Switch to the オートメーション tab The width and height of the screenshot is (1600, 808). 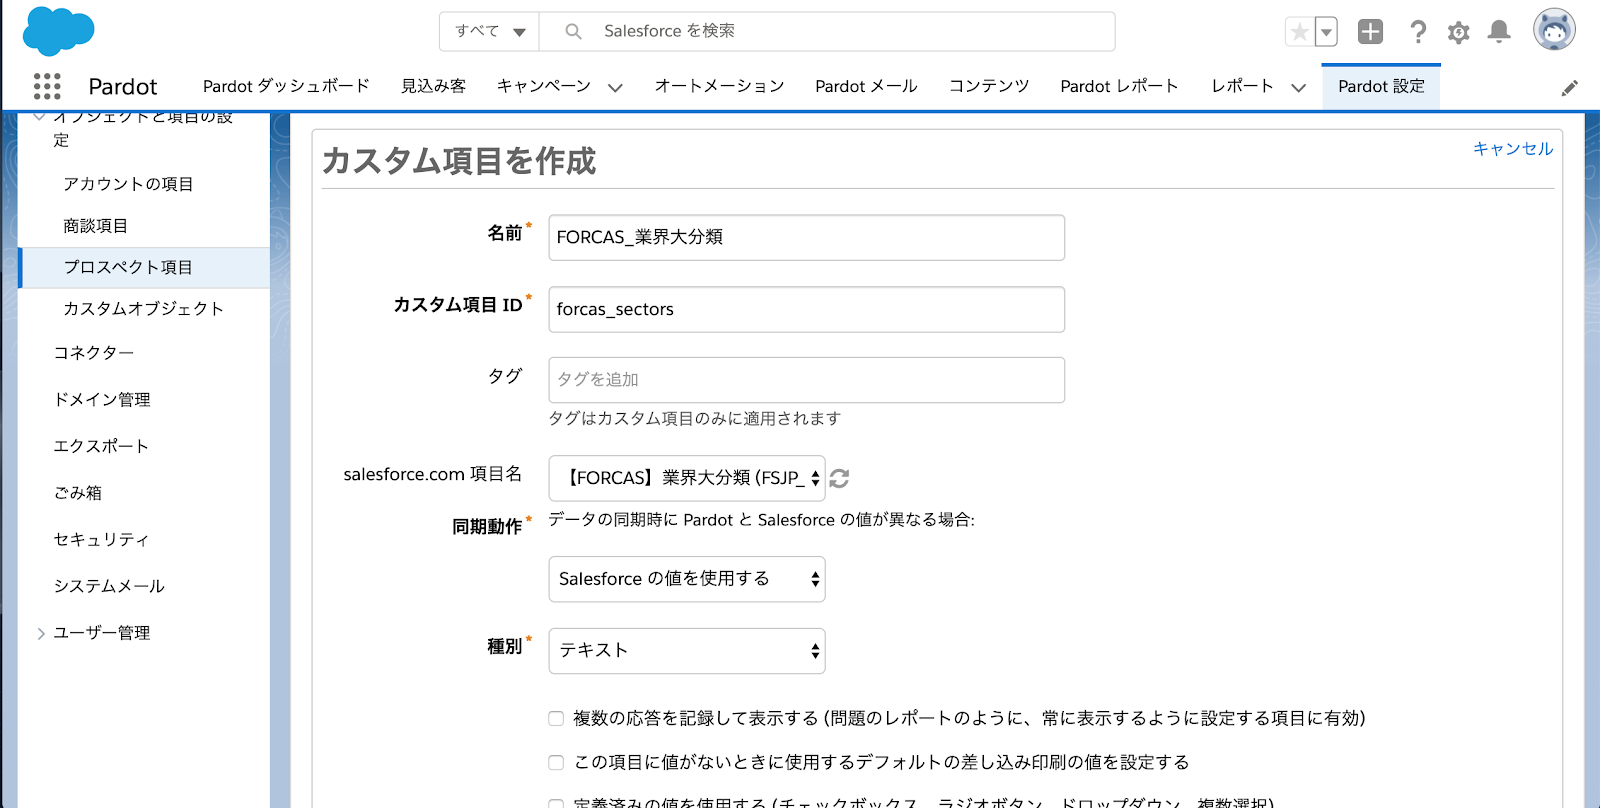[719, 86]
